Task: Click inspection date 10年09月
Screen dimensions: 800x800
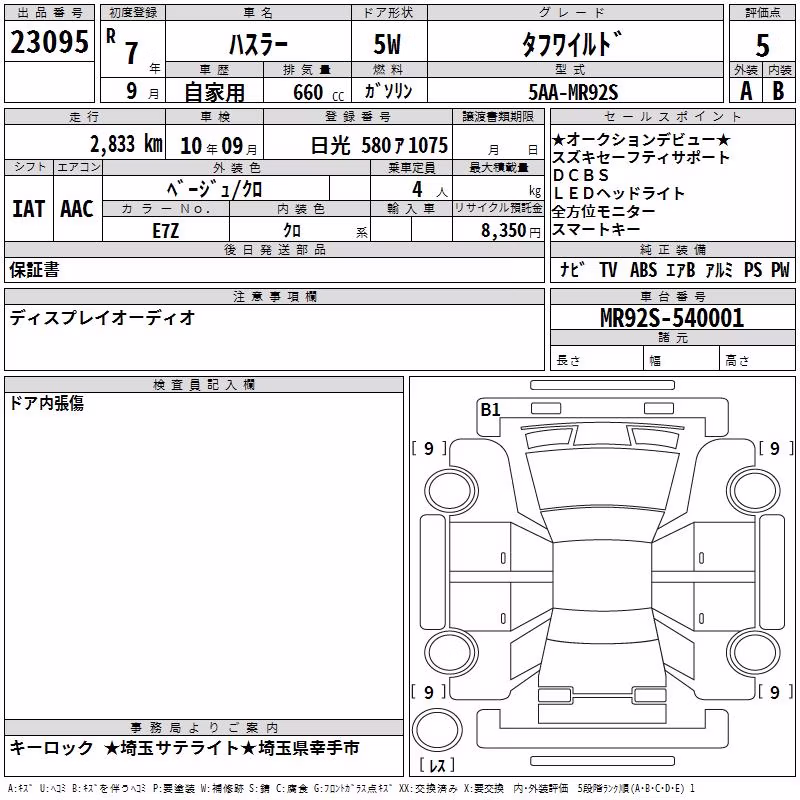Action: tap(218, 146)
